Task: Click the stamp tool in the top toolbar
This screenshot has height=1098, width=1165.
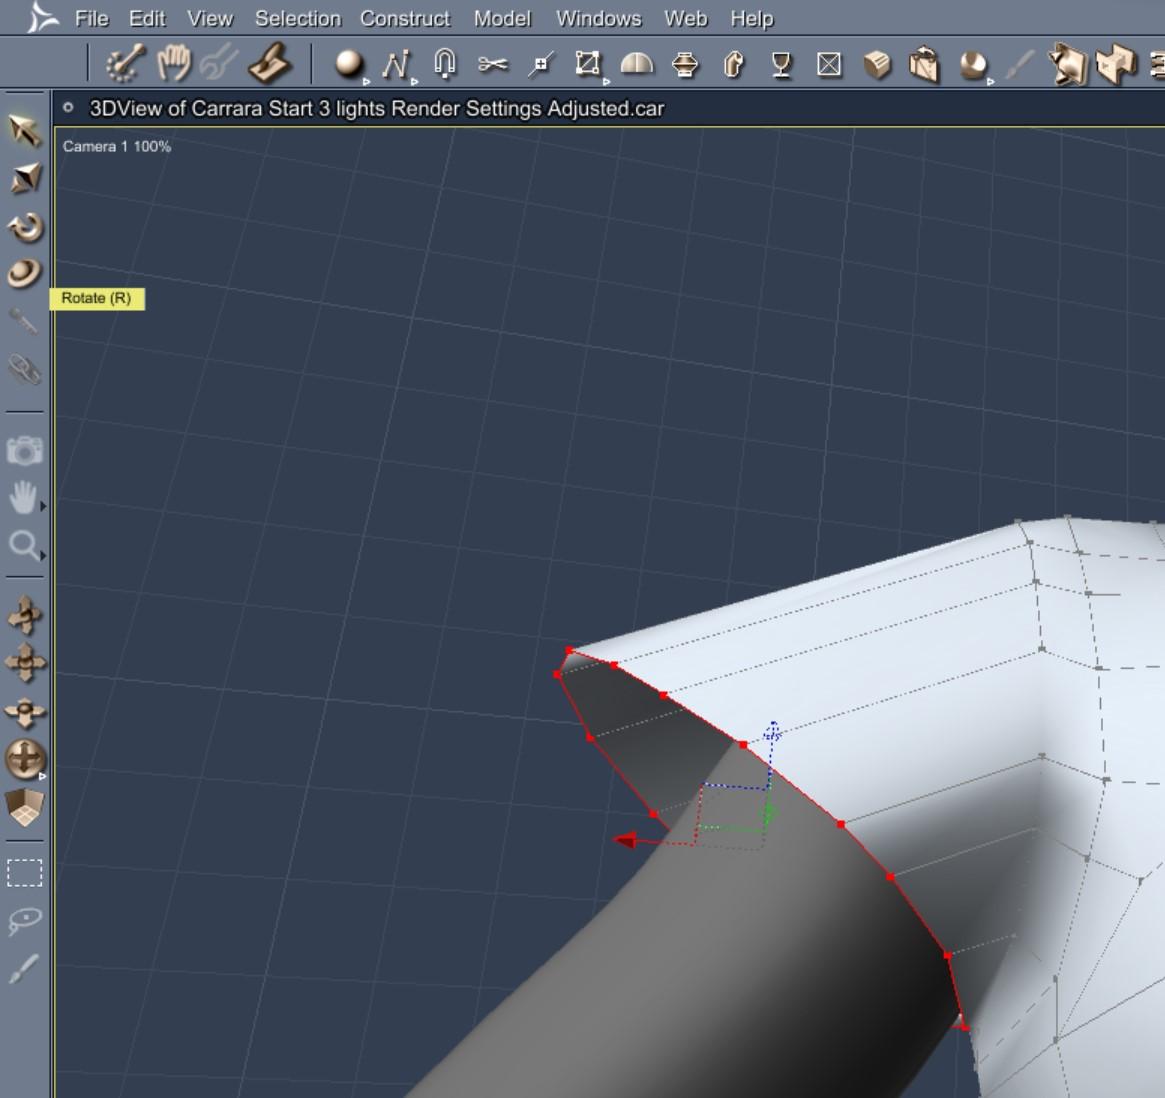Action: 269,63
